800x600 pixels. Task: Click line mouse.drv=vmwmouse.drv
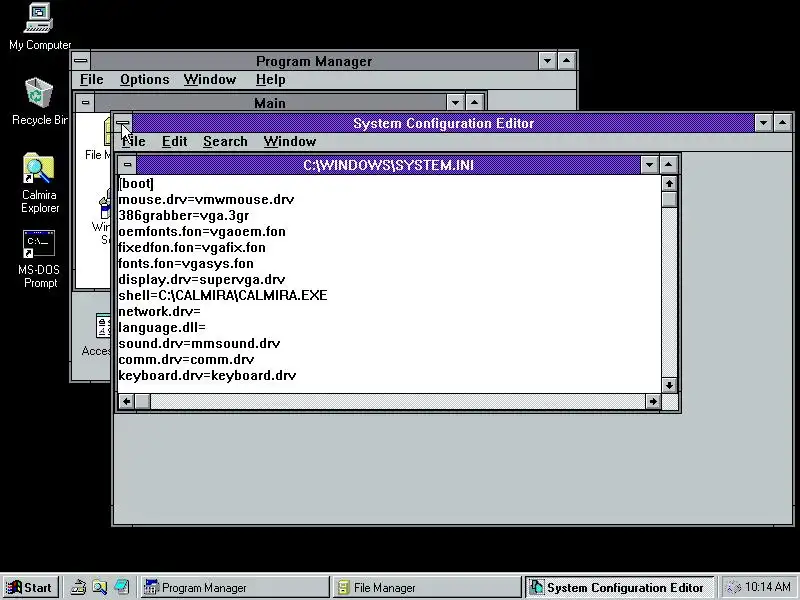[x=206, y=199]
